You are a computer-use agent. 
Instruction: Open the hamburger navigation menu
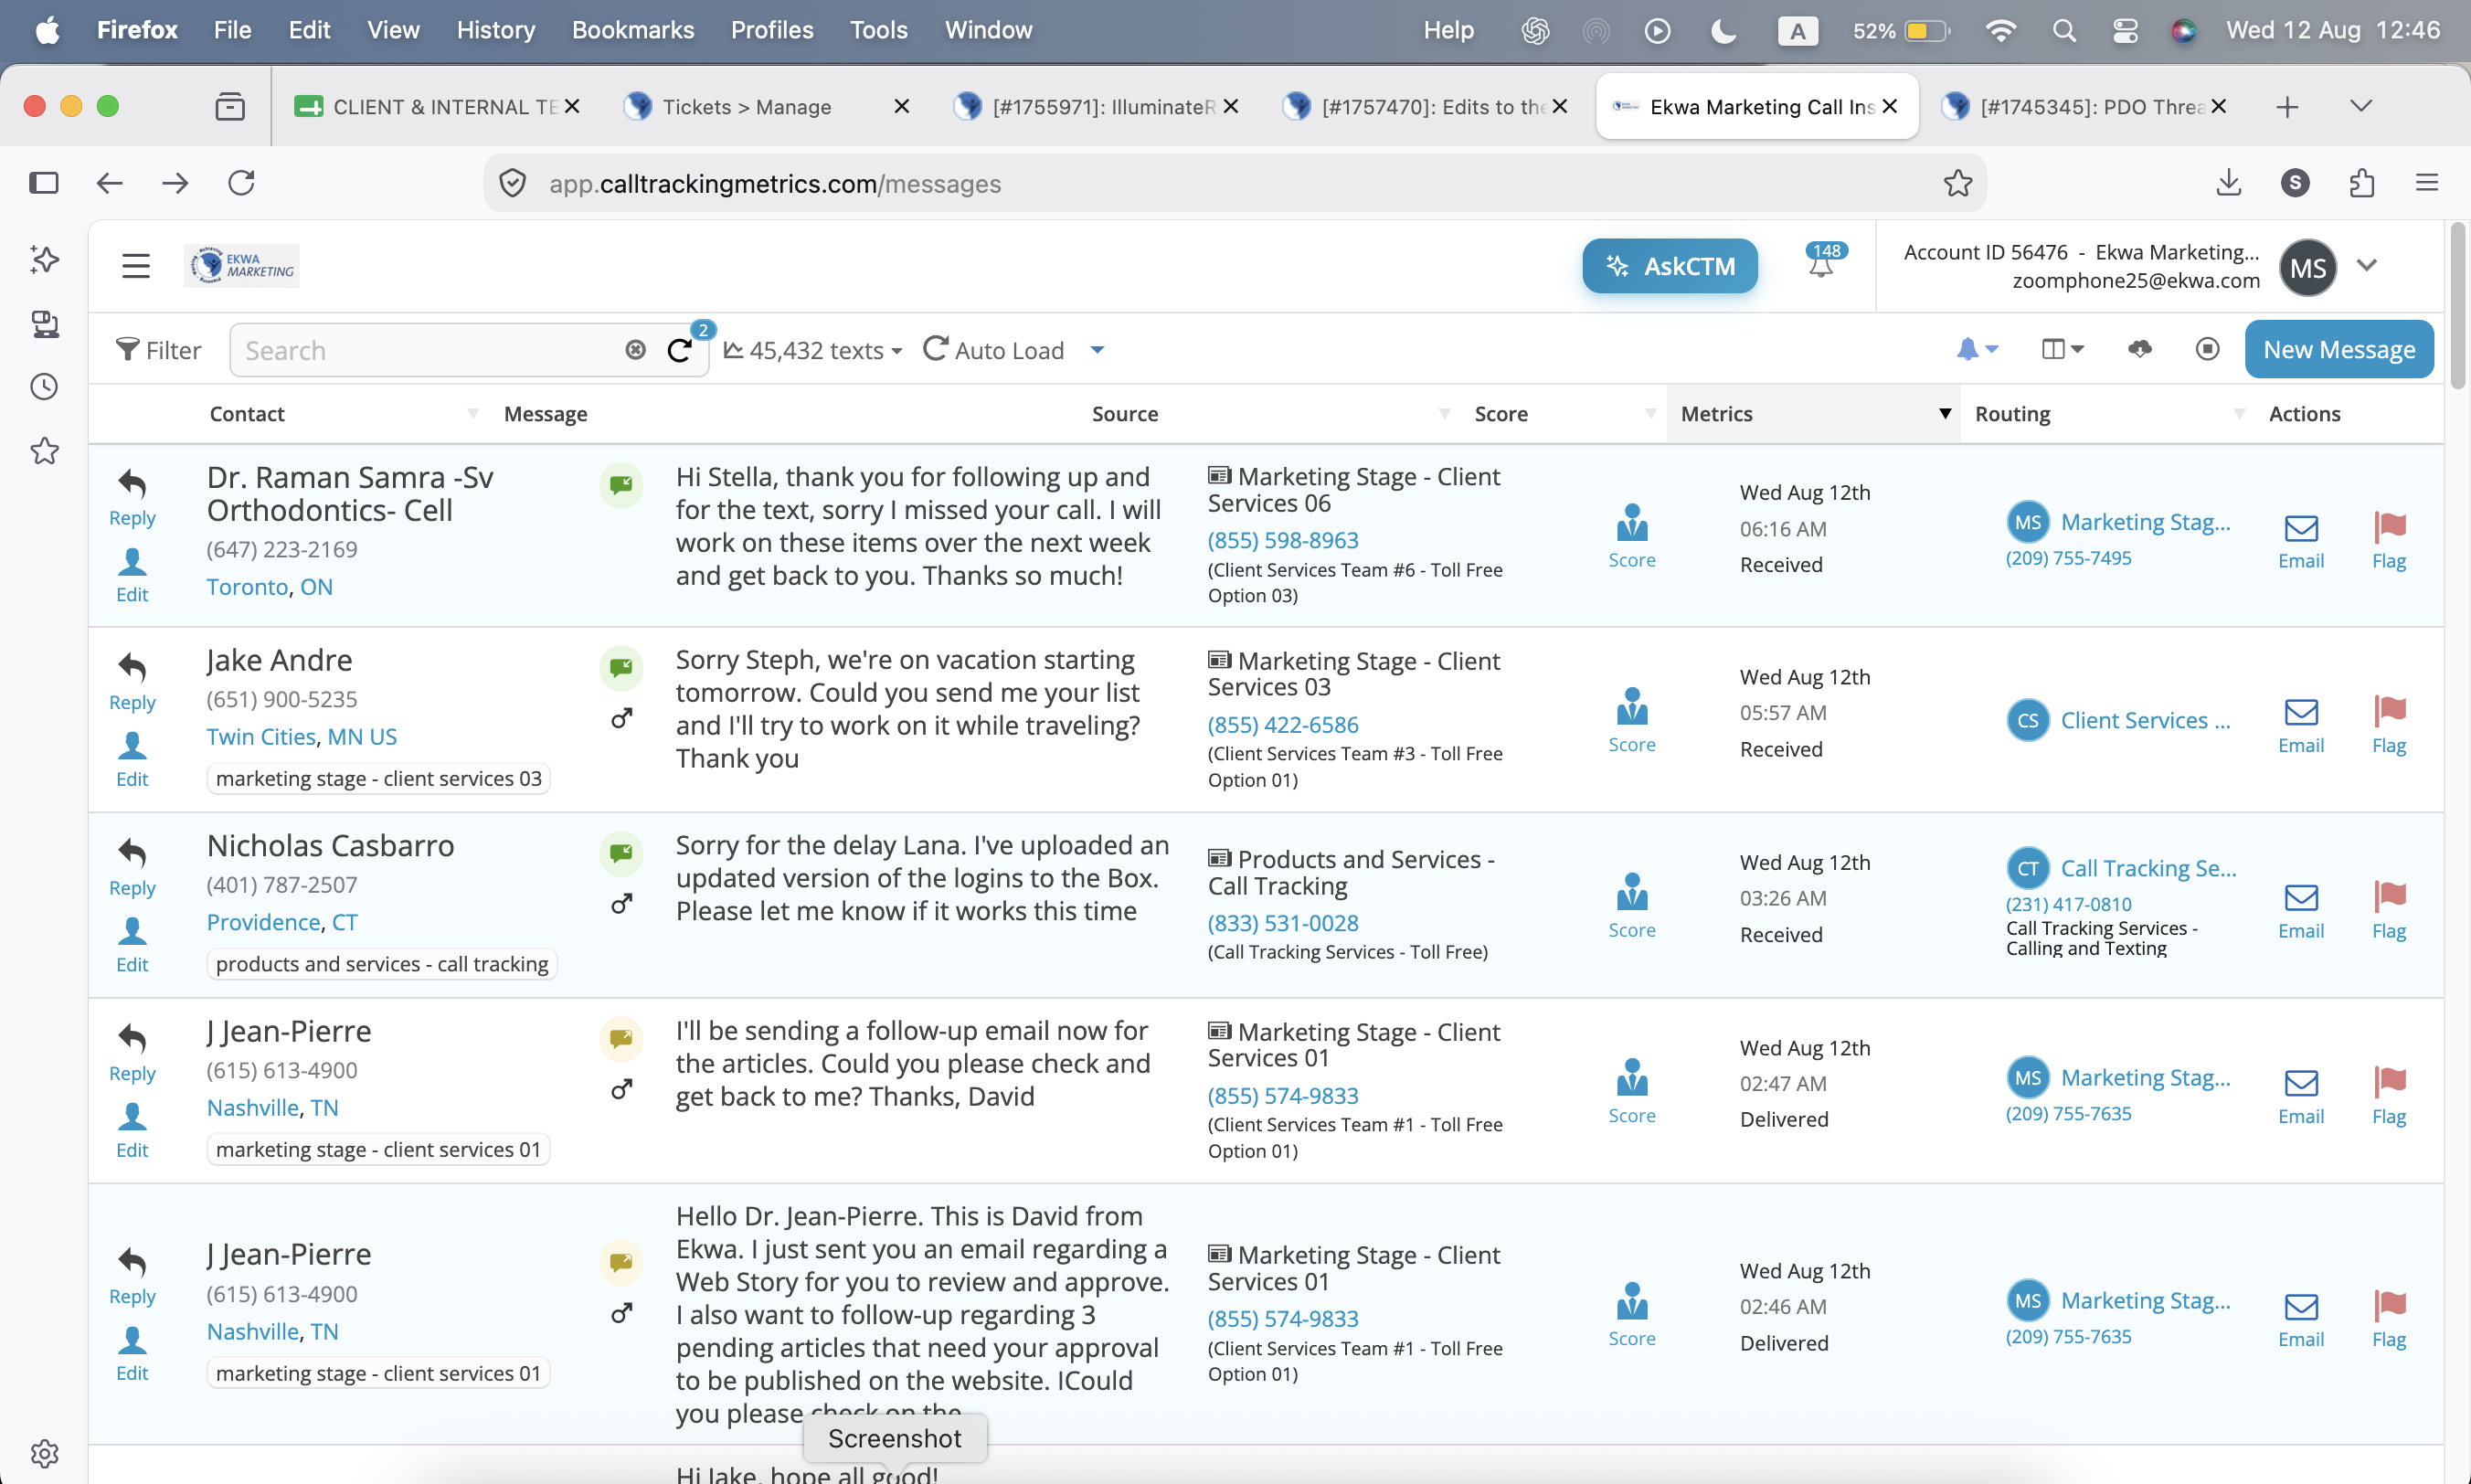point(135,266)
